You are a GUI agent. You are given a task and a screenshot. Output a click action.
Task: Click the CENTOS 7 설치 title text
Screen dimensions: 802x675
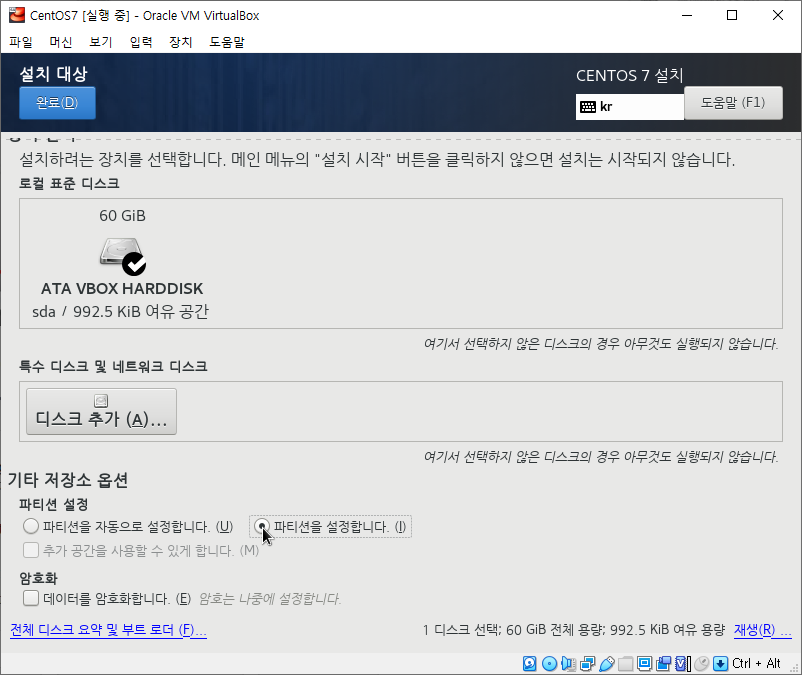(630, 76)
